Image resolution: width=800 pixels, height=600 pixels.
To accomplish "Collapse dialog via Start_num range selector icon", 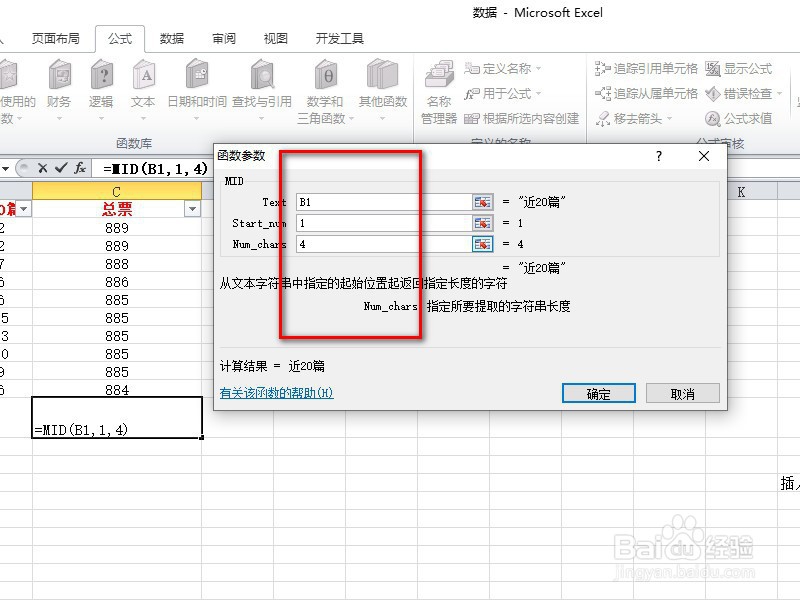I will (482, 223).
